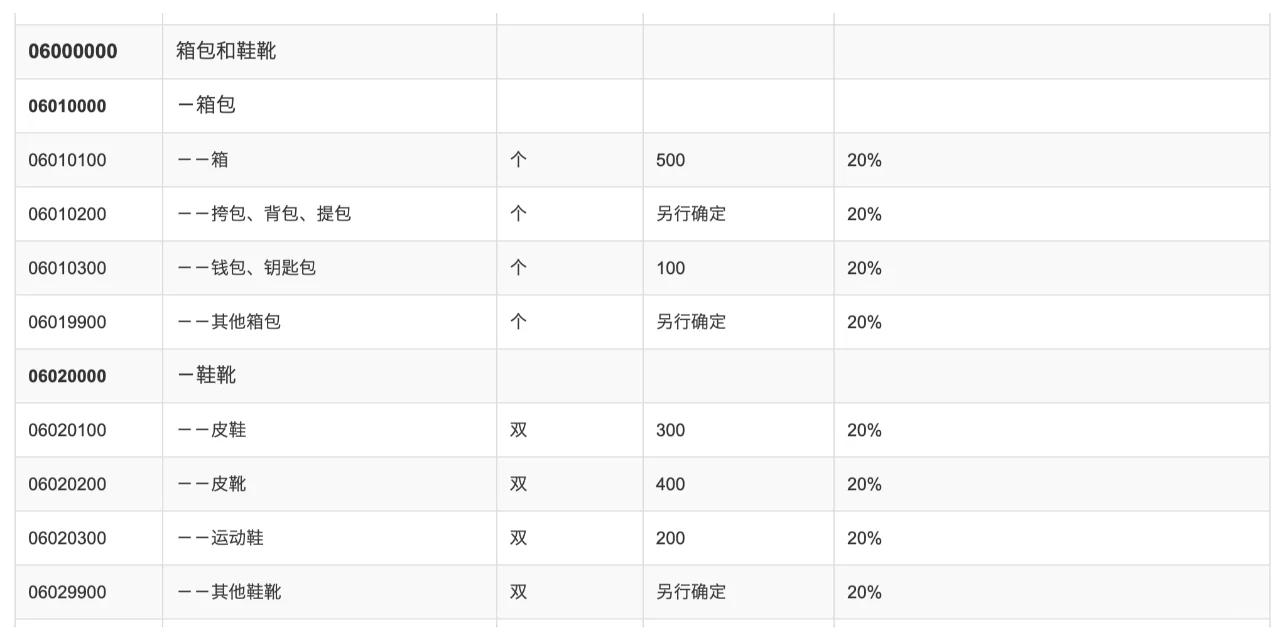This screenshot has height=640, width=1280.
Task: Click the 一一皮靴 item cell
Action: pyautogui.click(x=212, y=484)
